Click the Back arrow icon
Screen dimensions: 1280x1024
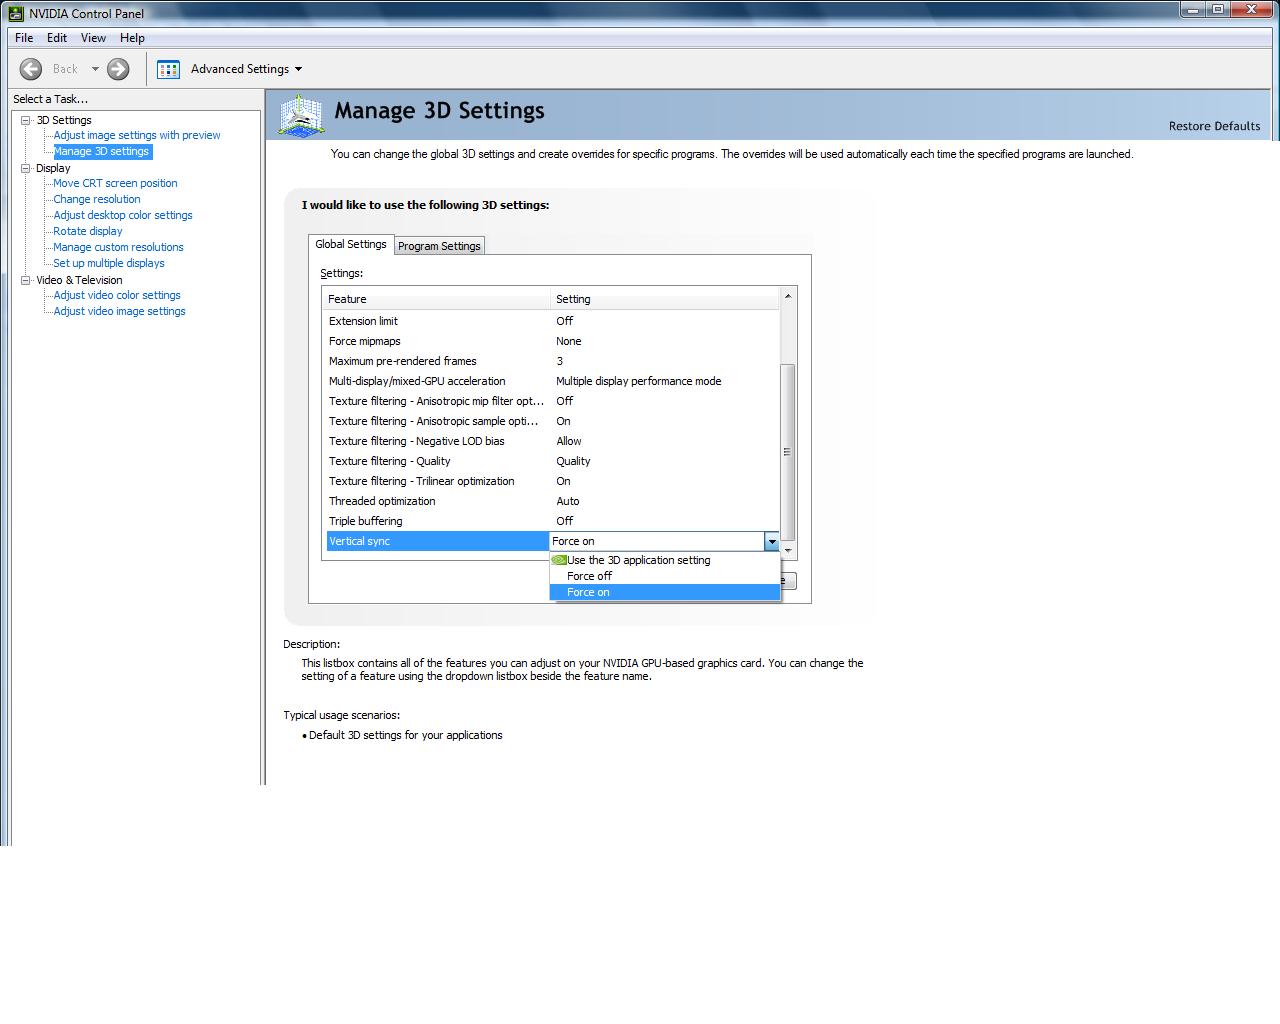[x=31, y=69]
